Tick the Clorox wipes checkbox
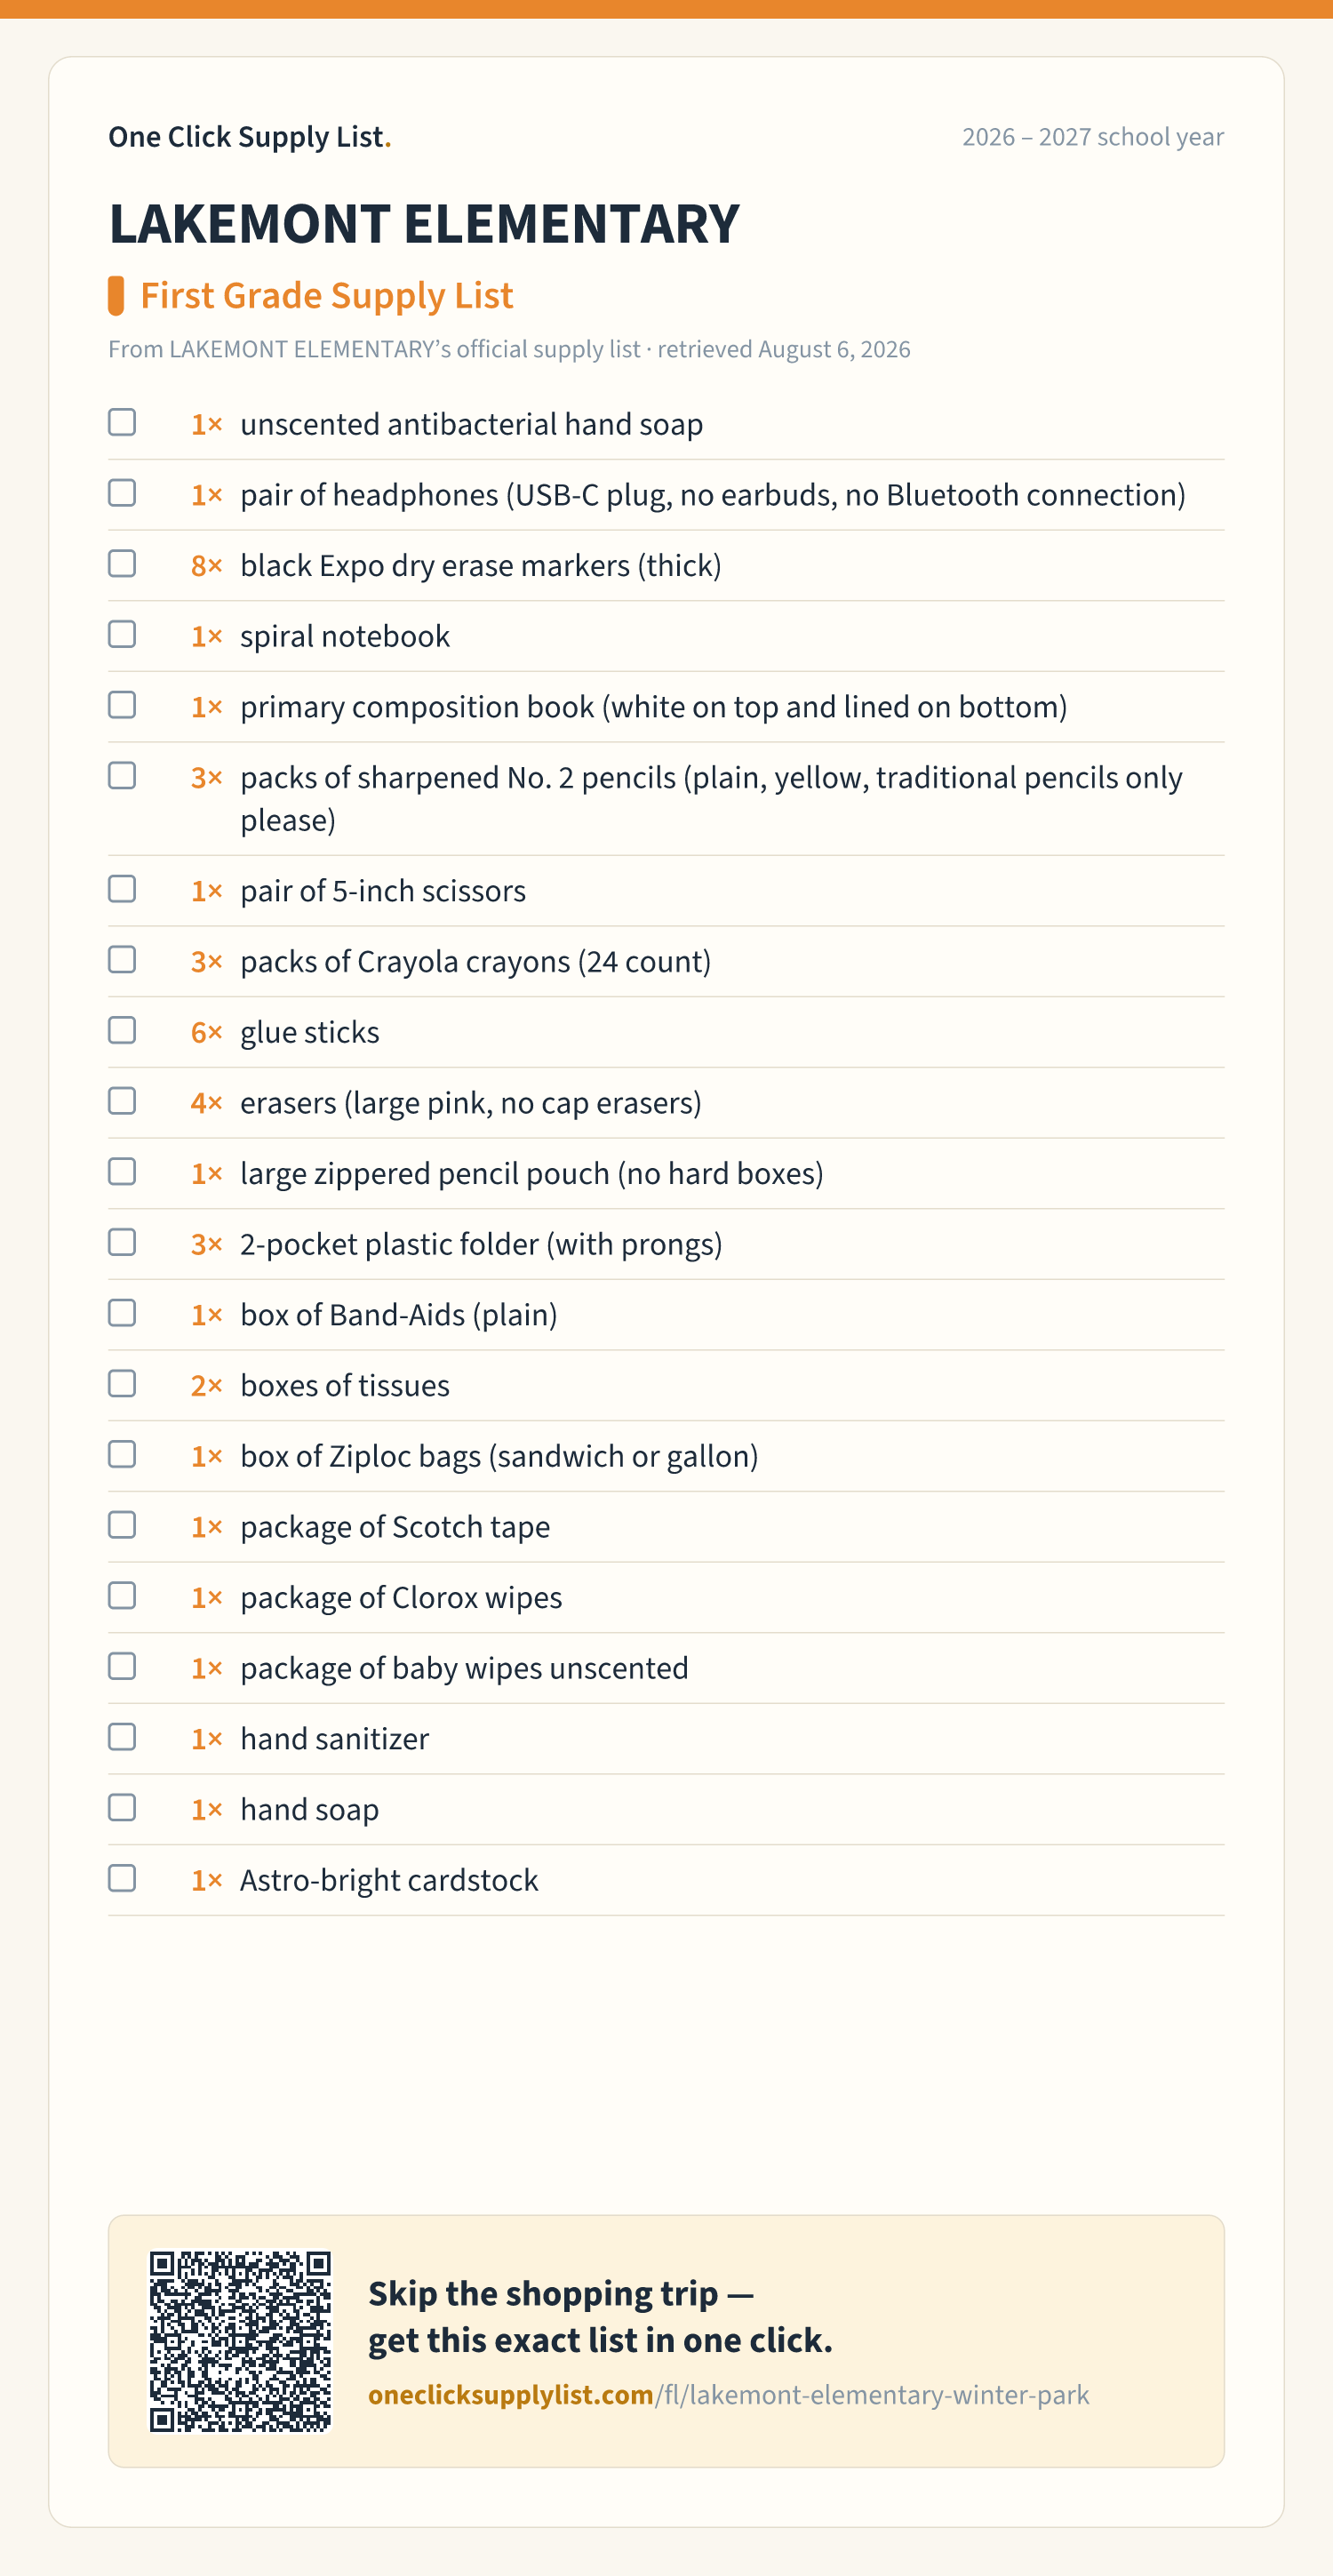This screenshot has height=2576, width=1333. point(122,1596)
